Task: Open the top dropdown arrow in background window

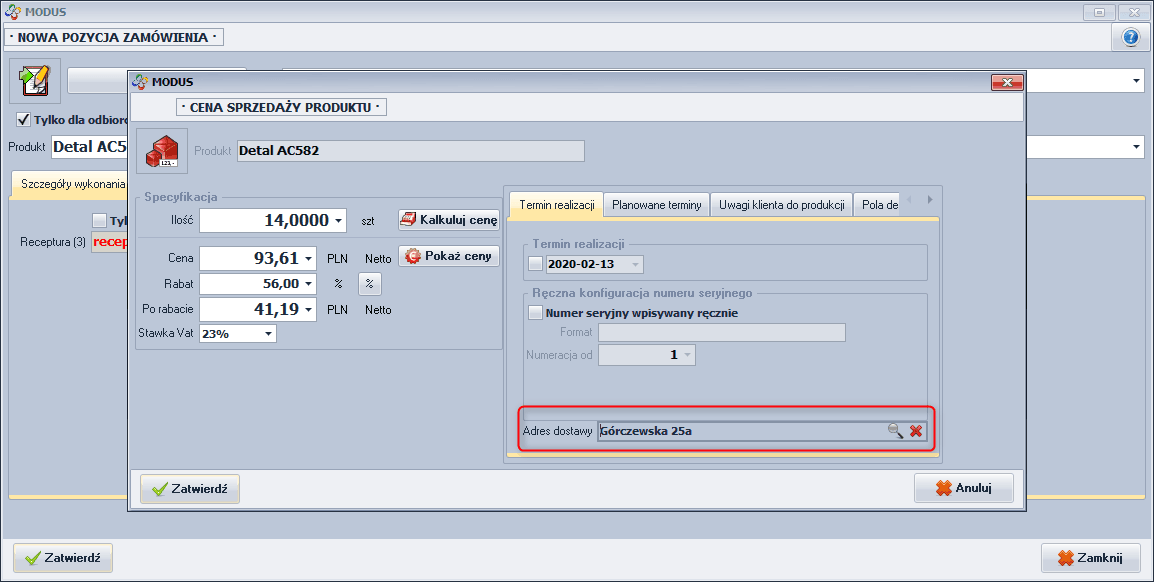Action: 1136,80
